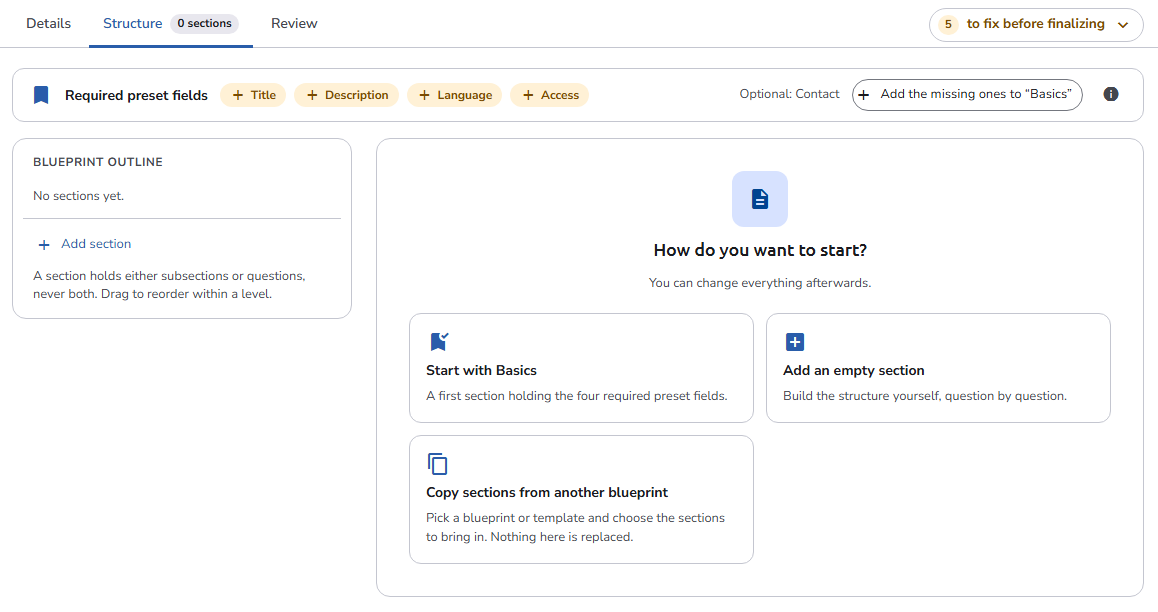The height and width of the screenshot is (612, 1158).
Task: Add the Title preset field chip
Action: tap(253, 95)
